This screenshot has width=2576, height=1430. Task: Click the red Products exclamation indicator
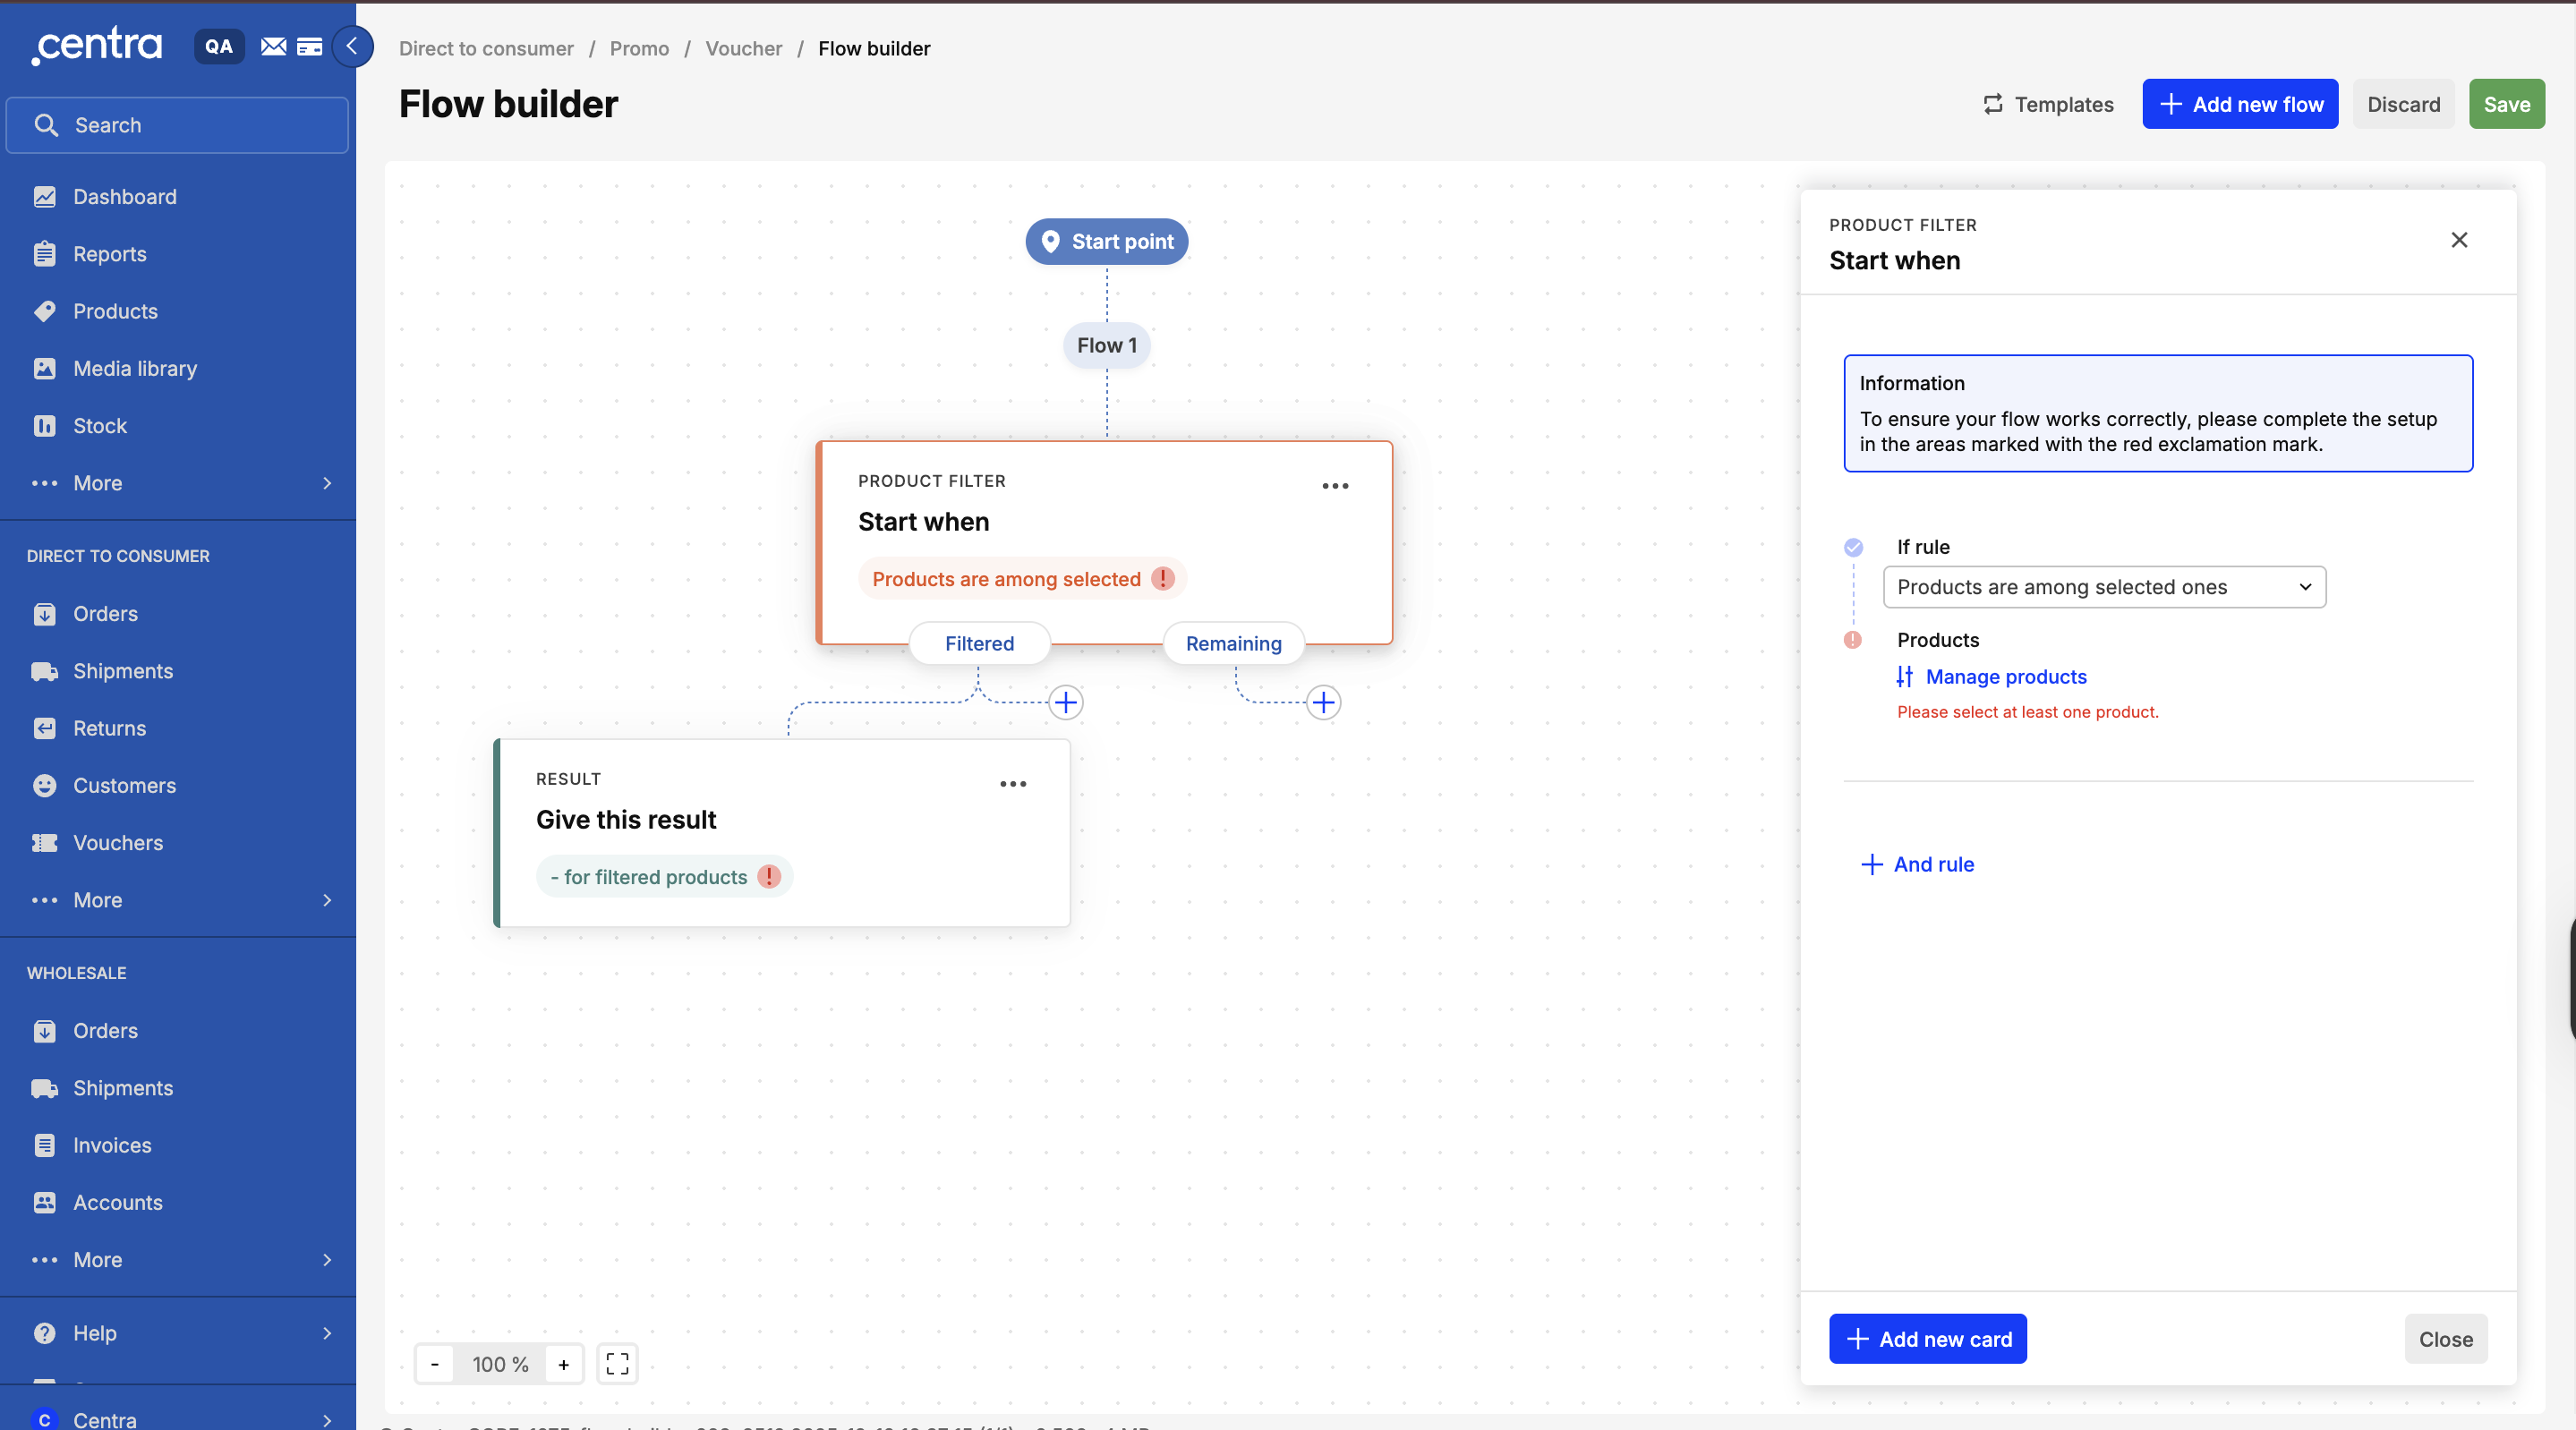(x=1853, y=640)
